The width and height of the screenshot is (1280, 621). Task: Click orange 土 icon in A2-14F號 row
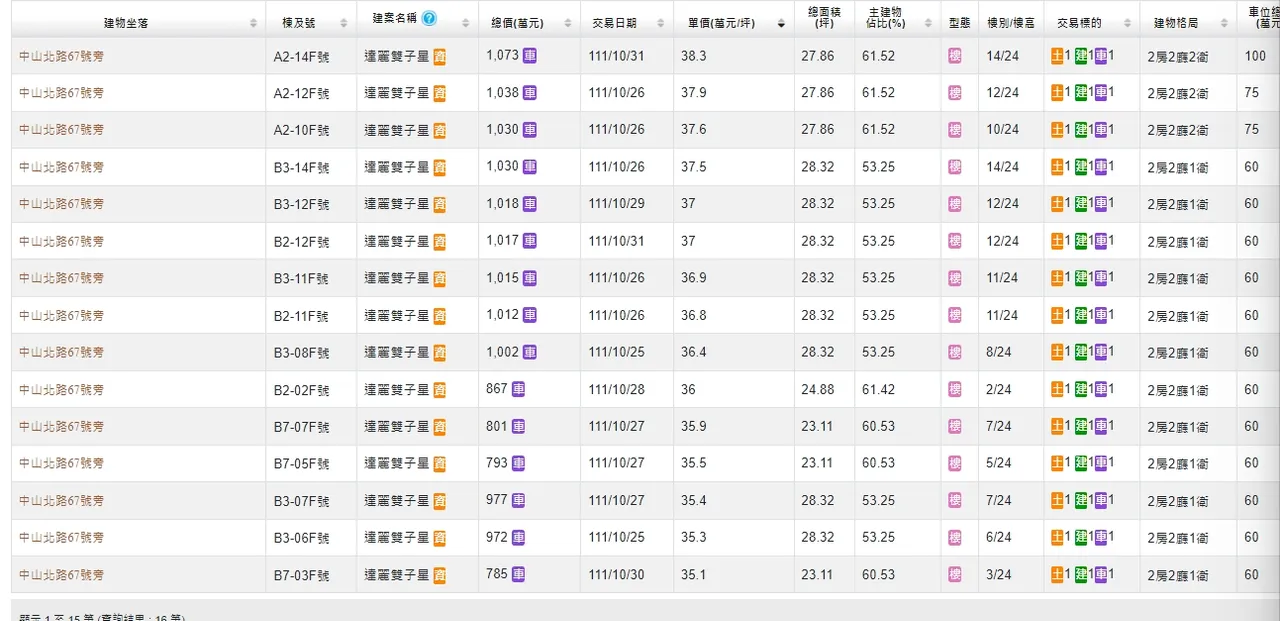[1058, 56]
